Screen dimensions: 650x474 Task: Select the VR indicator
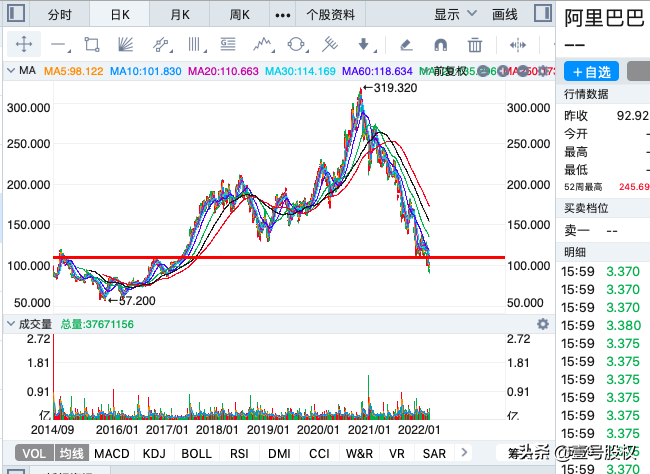coord(397,453)
